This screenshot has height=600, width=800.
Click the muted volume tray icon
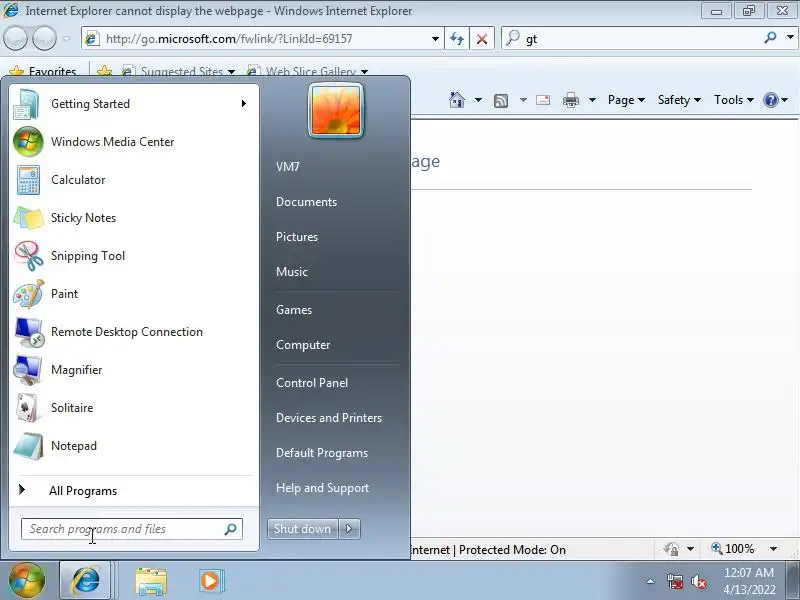point(698,582)
